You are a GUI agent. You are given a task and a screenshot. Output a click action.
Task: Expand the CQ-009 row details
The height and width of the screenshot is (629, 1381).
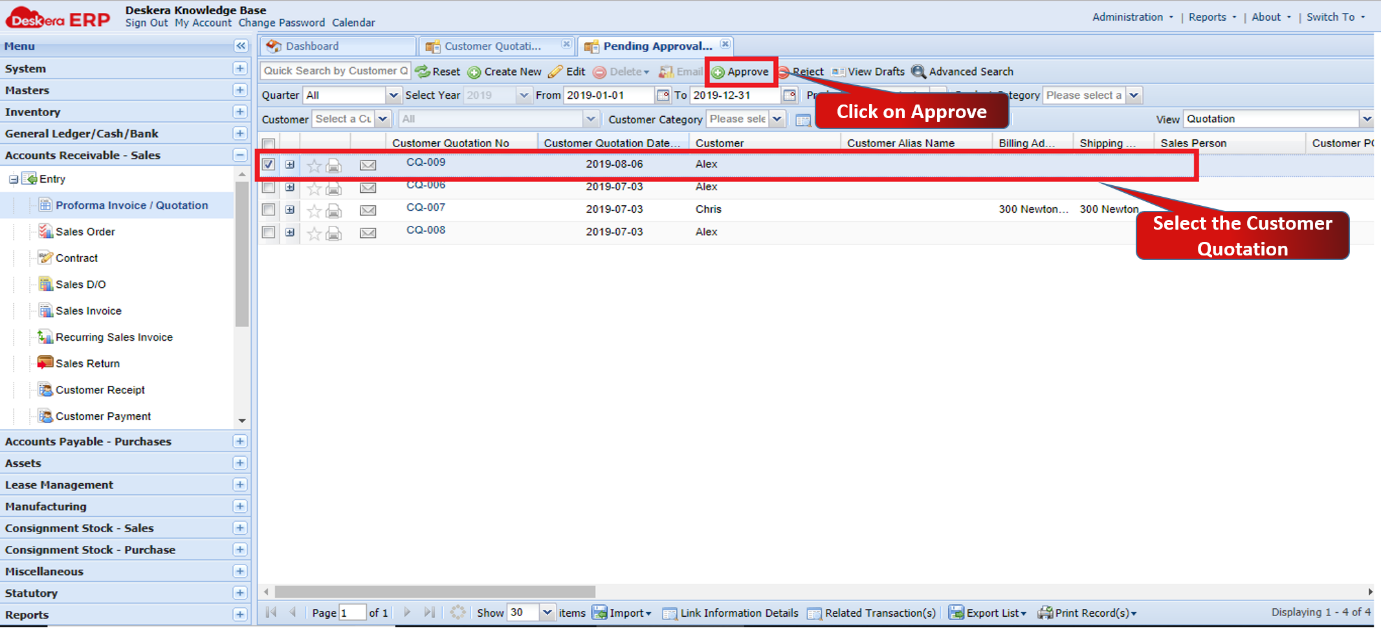point(290,165)
